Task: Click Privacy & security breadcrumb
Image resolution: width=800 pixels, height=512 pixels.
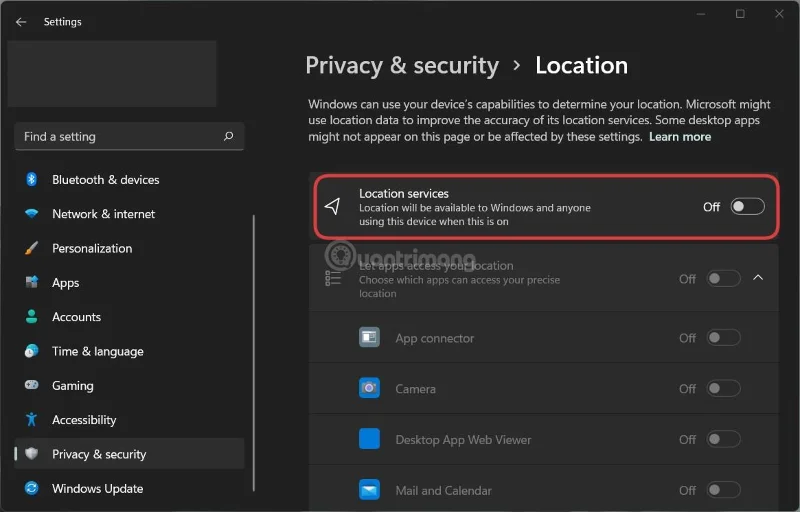Action: (x=402, y=66)
